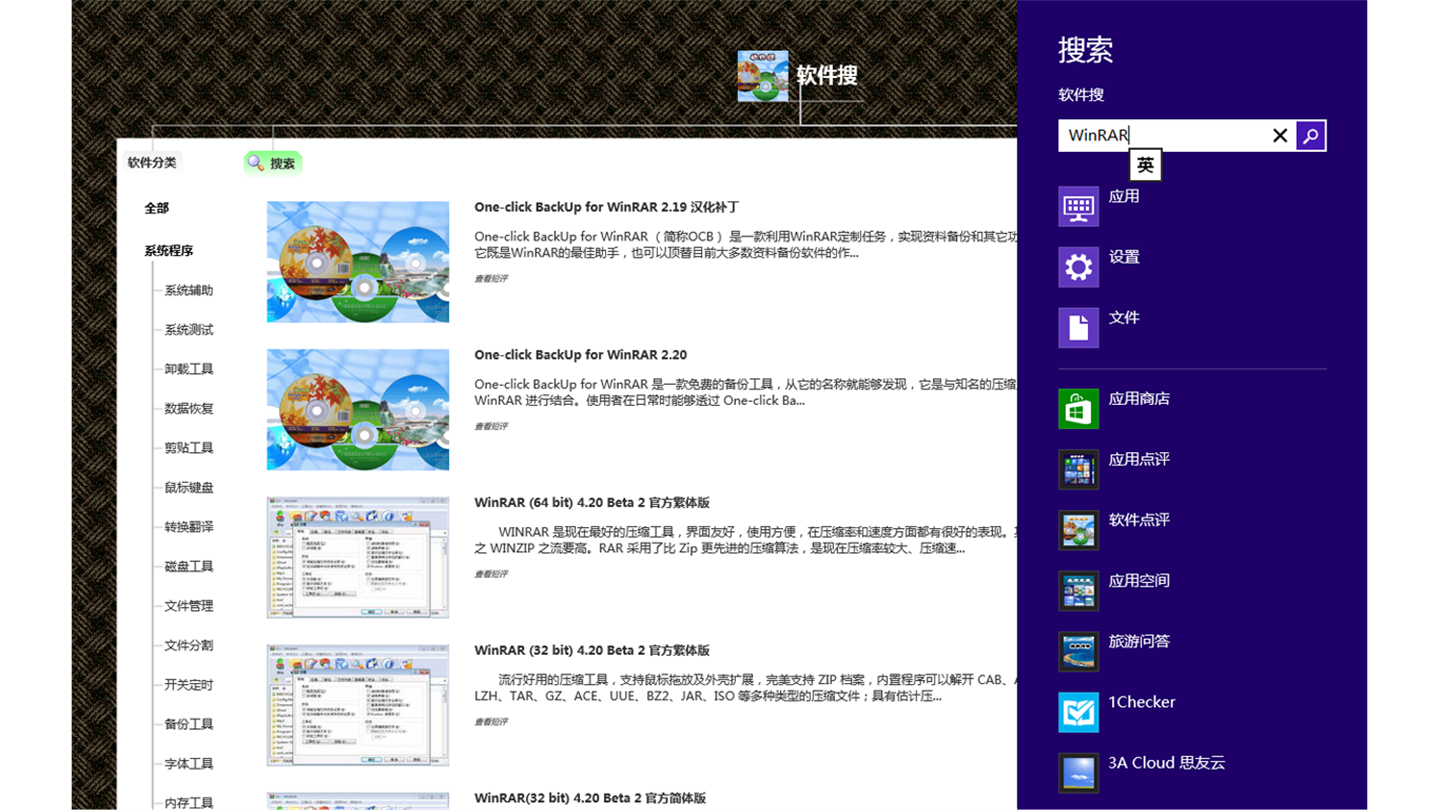Select 卸载工具 subcategory
This screenshot has width=1440, height=810.
(189, 369)
